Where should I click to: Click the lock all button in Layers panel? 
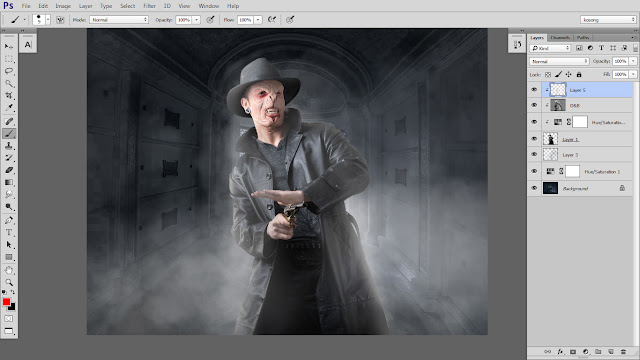[x=579, y=75]
